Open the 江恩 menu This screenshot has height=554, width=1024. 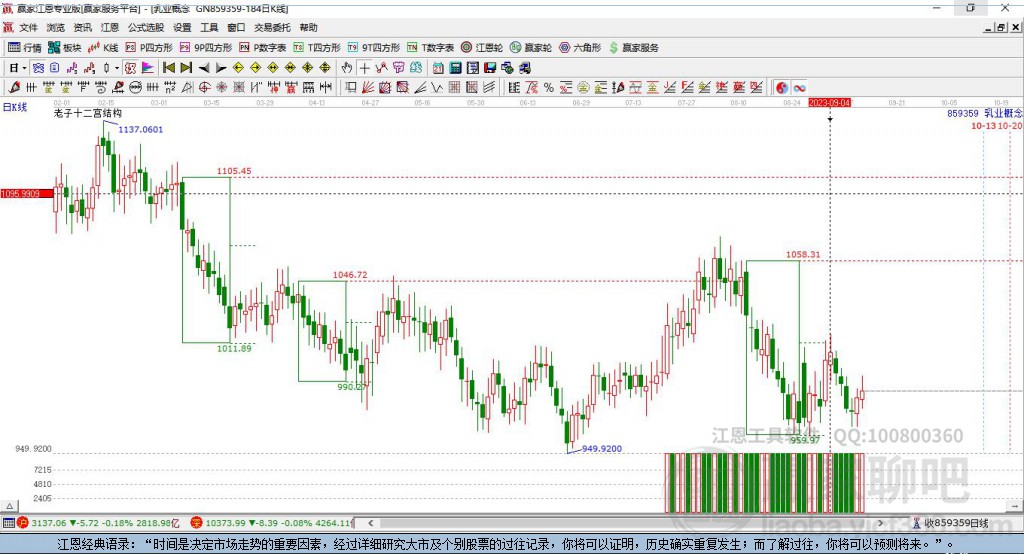coord(110,27)
